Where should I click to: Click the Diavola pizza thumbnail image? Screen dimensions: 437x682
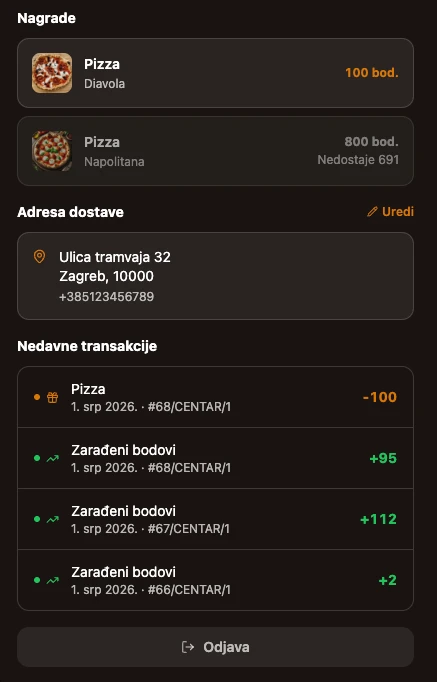click(52, 73)
